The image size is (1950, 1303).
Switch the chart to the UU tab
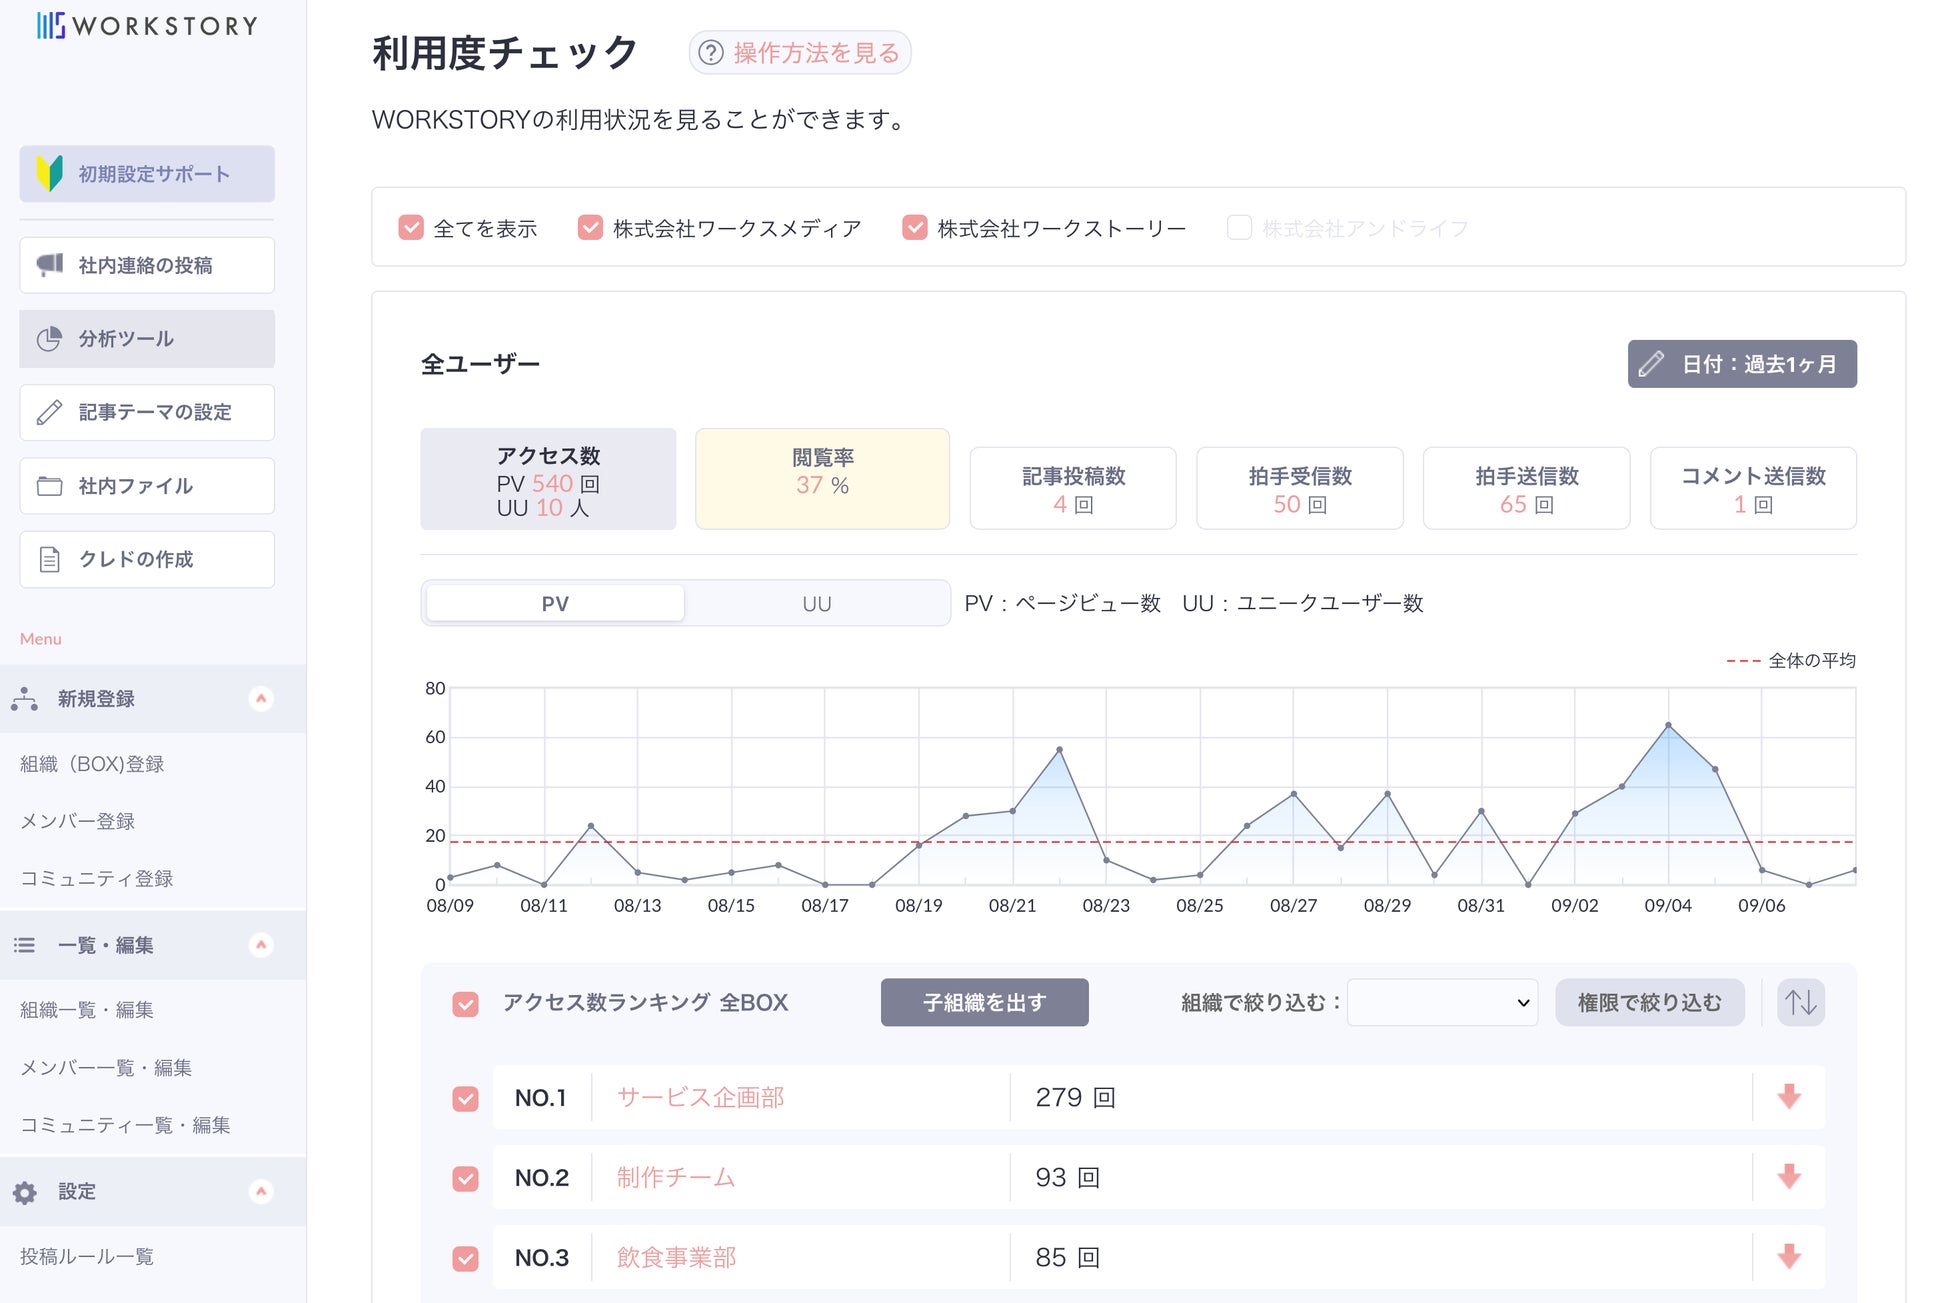pos(816,604)
